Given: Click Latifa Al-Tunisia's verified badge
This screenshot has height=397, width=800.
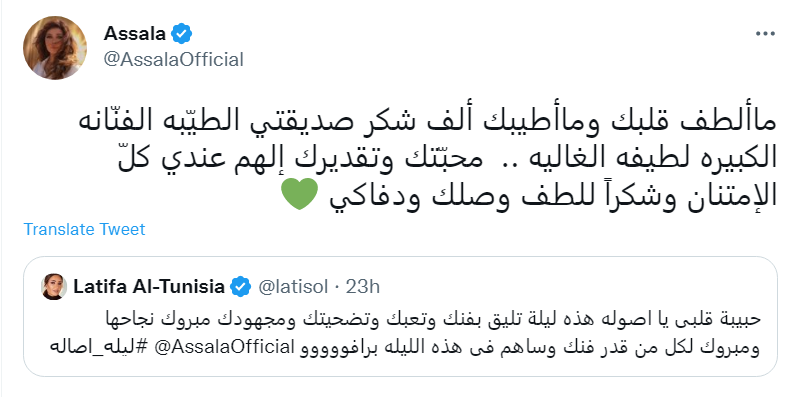Looking at the screenshot, I should (241, 287).
